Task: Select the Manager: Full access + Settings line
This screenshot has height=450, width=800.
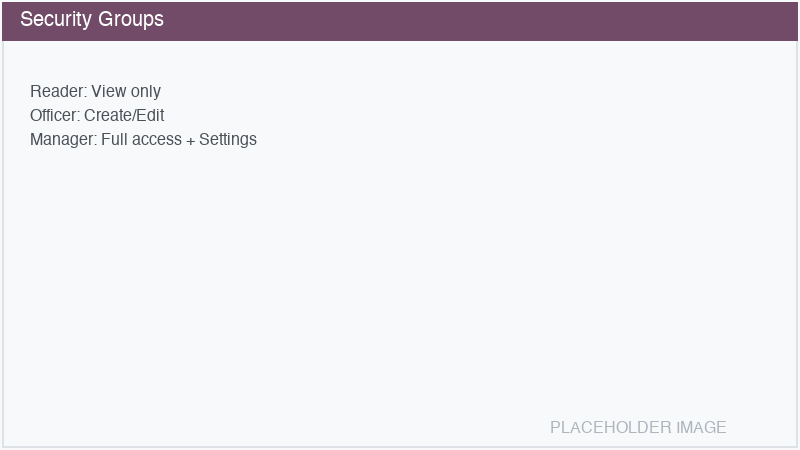Action: (143, 140)
